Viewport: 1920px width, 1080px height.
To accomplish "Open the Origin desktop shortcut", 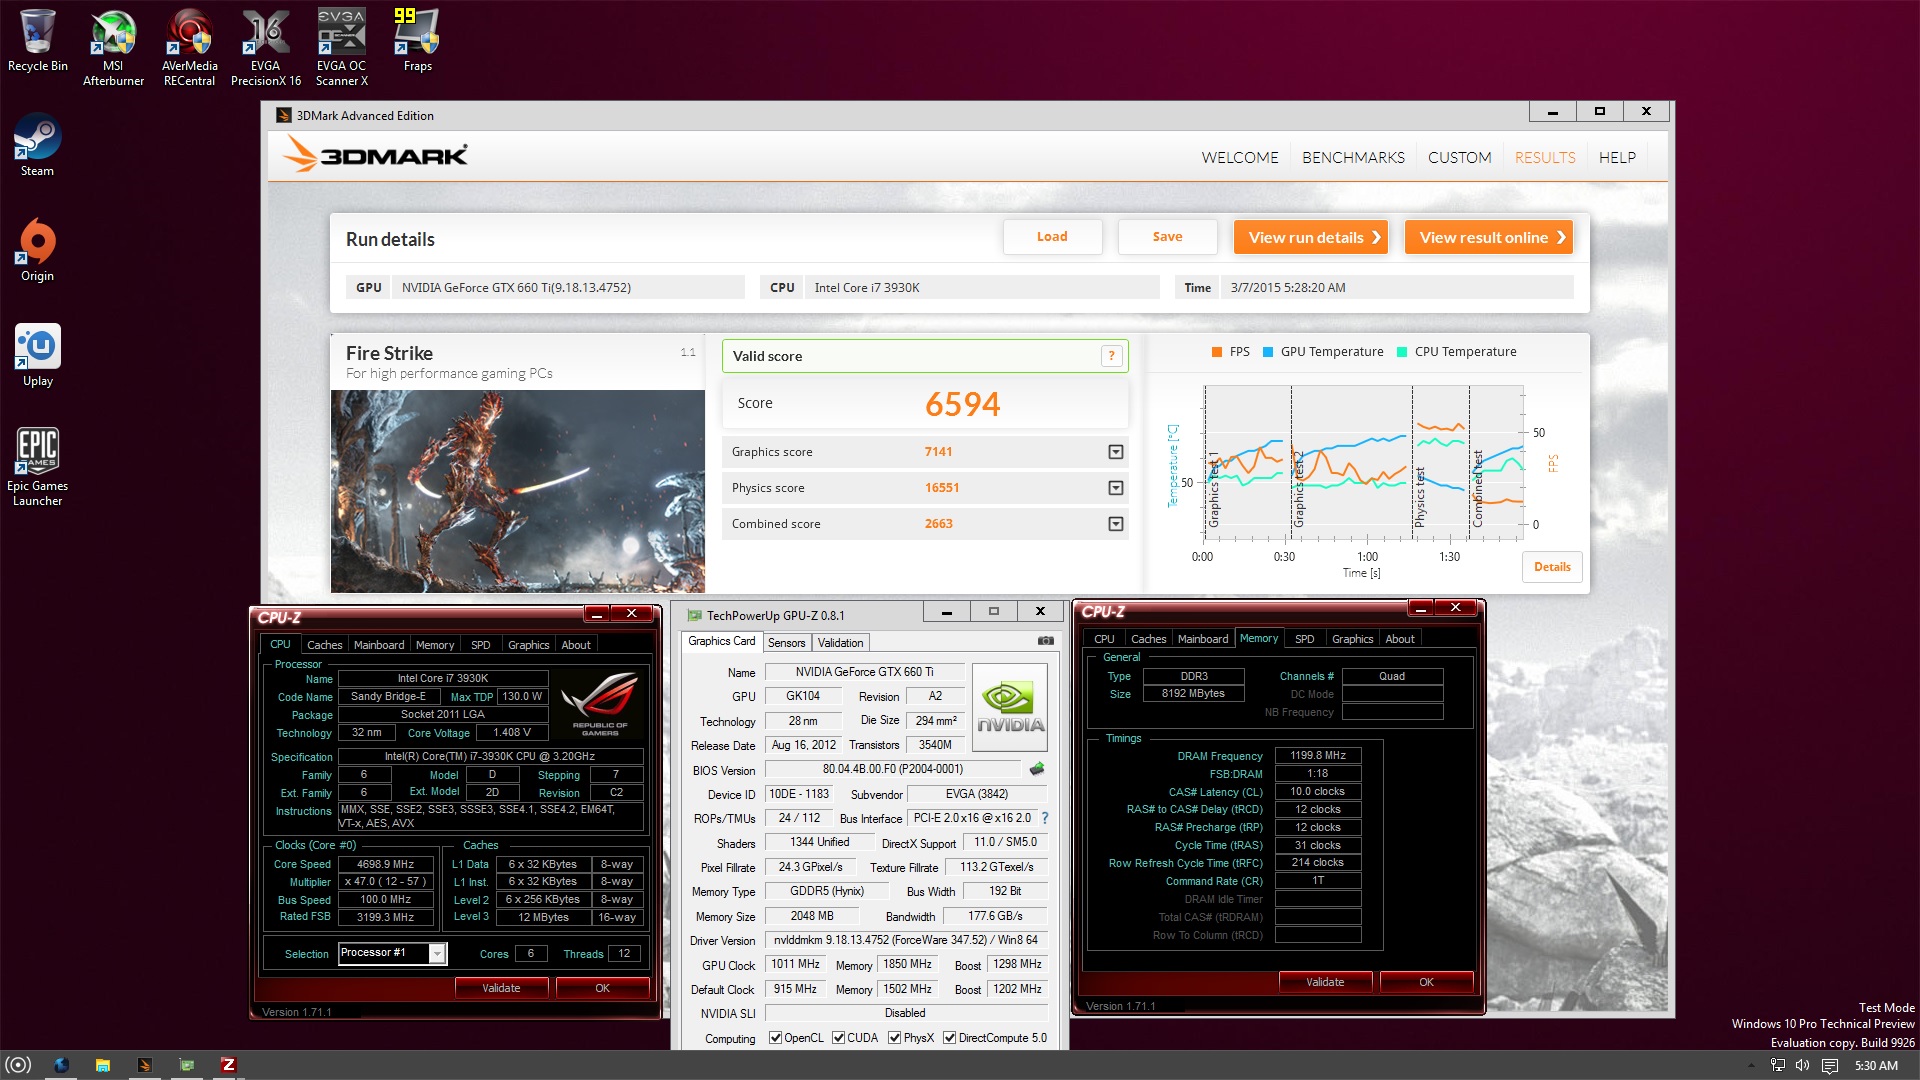I will pos(37,250).
